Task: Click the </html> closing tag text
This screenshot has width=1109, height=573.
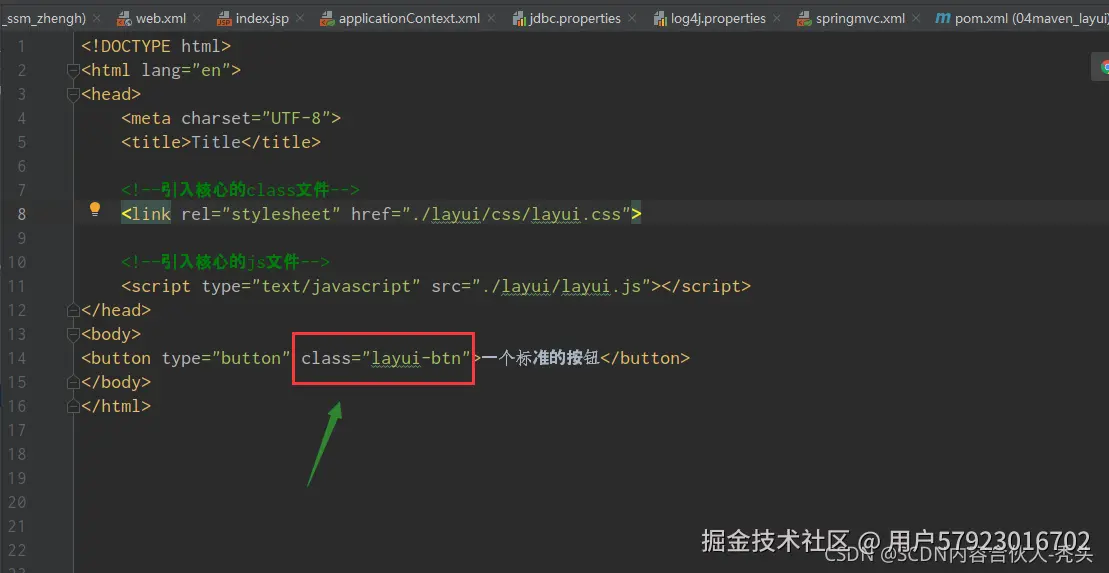Action: click(x=116, y=406)
